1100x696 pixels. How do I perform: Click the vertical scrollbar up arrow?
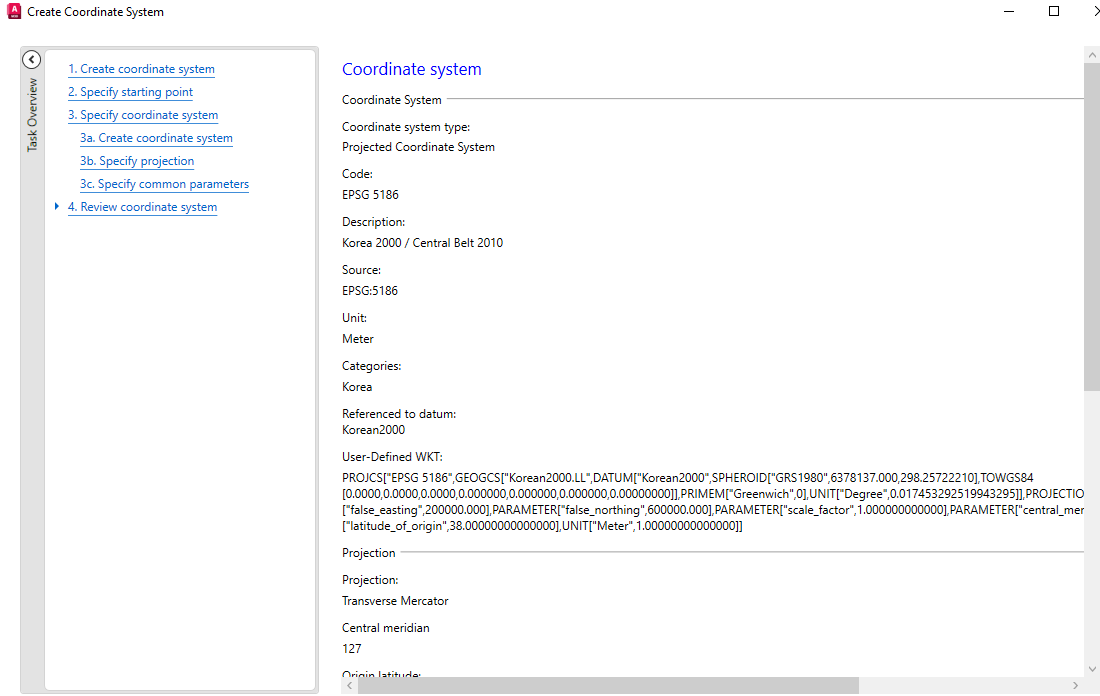coord(1092,54)
